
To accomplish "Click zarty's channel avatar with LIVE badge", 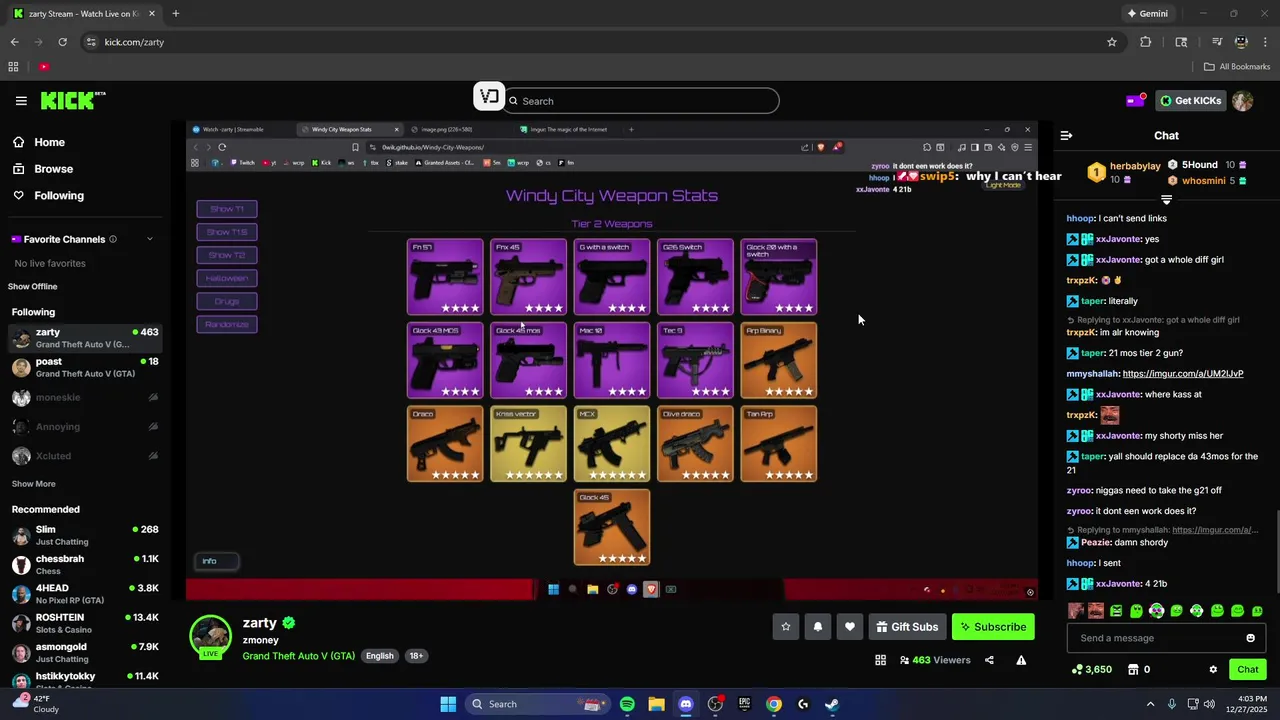I will 210,637.
